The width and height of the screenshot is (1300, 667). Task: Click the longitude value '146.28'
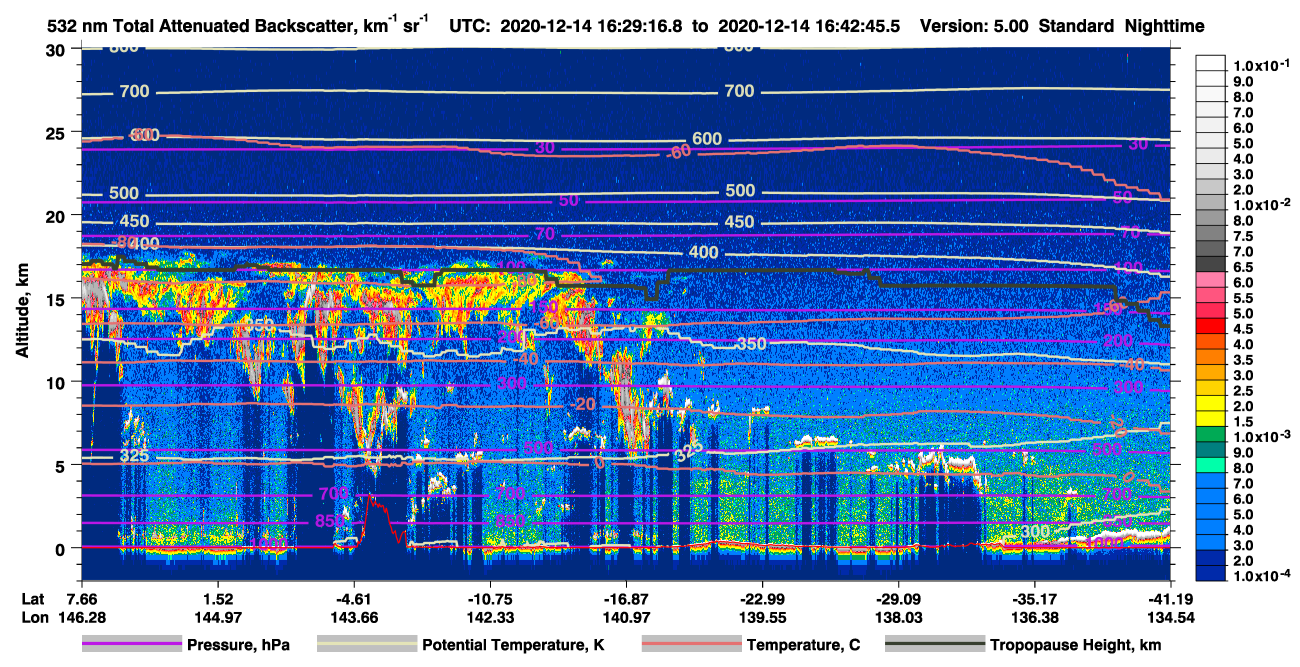80,616
